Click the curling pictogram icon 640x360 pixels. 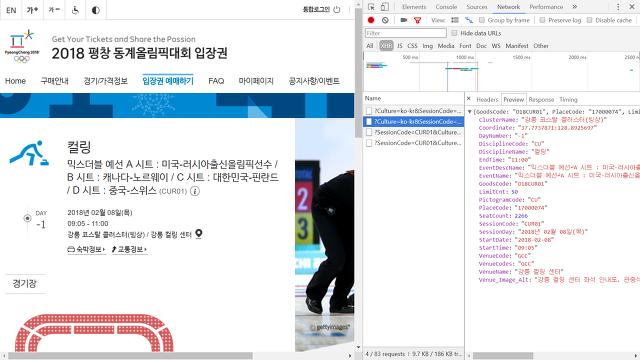[x=29, y=153]
